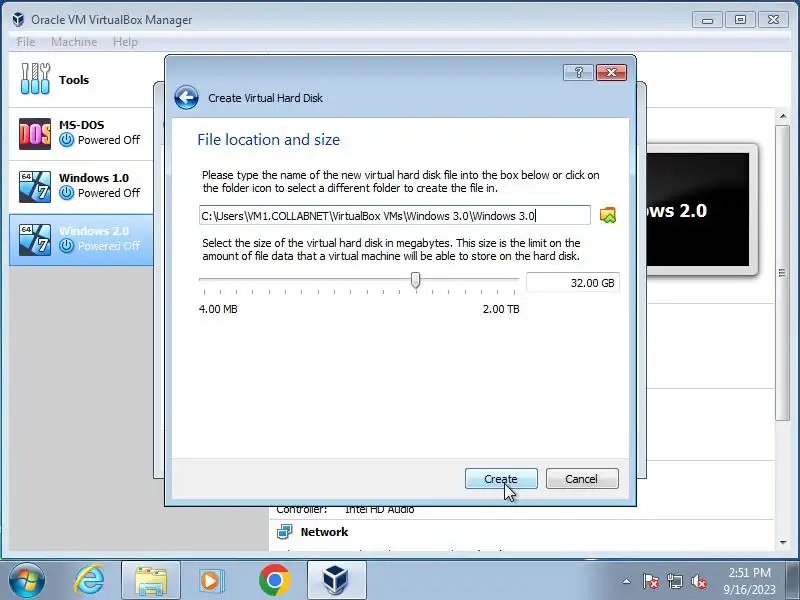
Task: Click the VirtualBox taskbar icon
Action: [336, 581]
